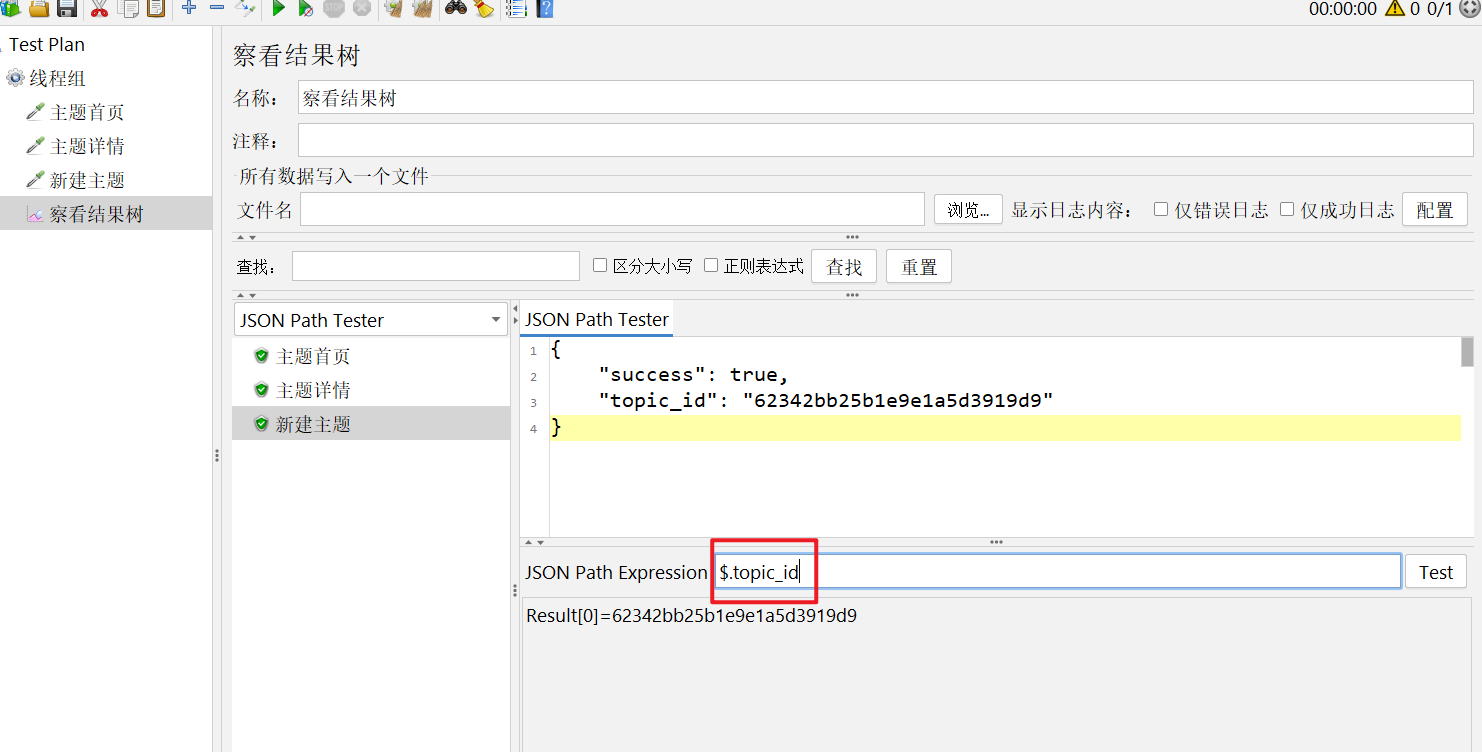Open the binoculars search icon

(x=455, y=8)
